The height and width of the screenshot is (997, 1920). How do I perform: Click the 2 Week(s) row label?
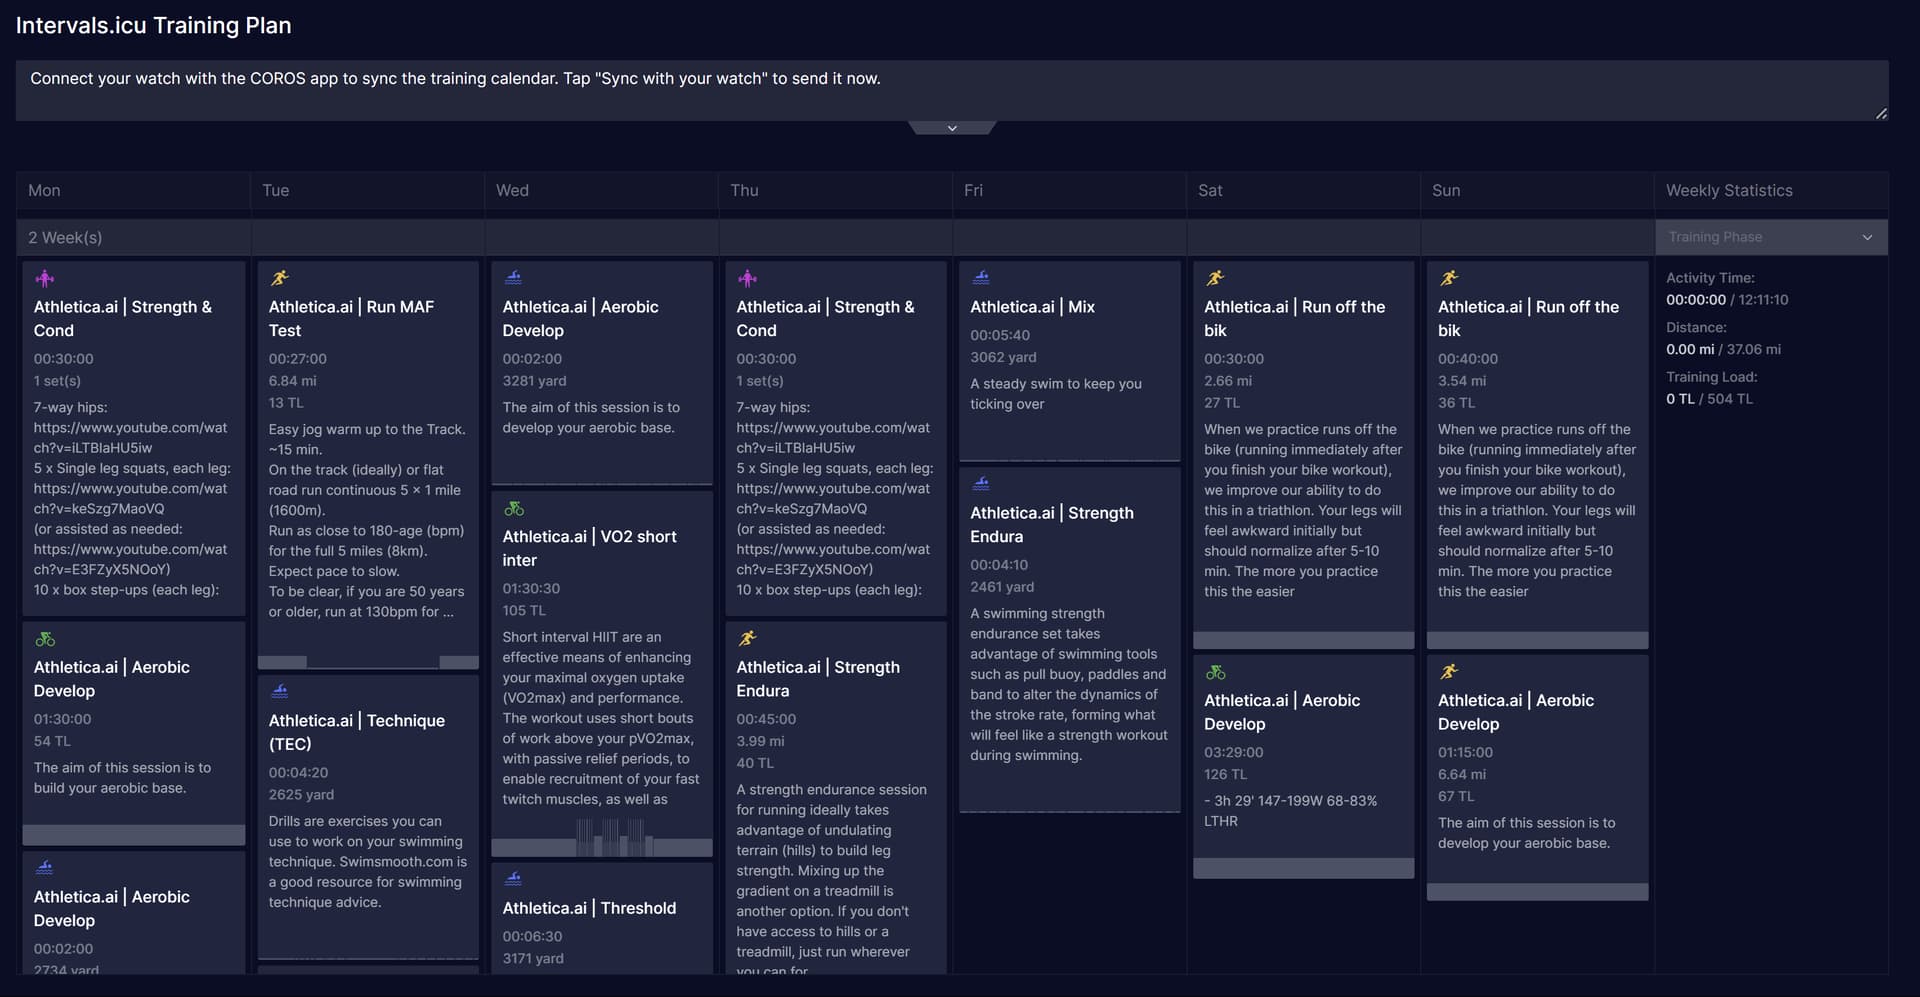tap(65, 238)
